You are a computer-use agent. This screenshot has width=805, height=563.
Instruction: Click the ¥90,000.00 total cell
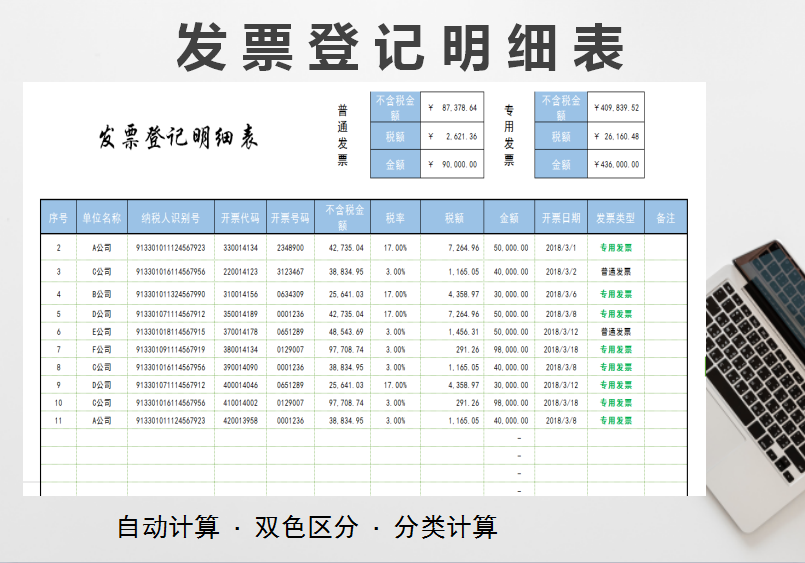coord(452,164)
